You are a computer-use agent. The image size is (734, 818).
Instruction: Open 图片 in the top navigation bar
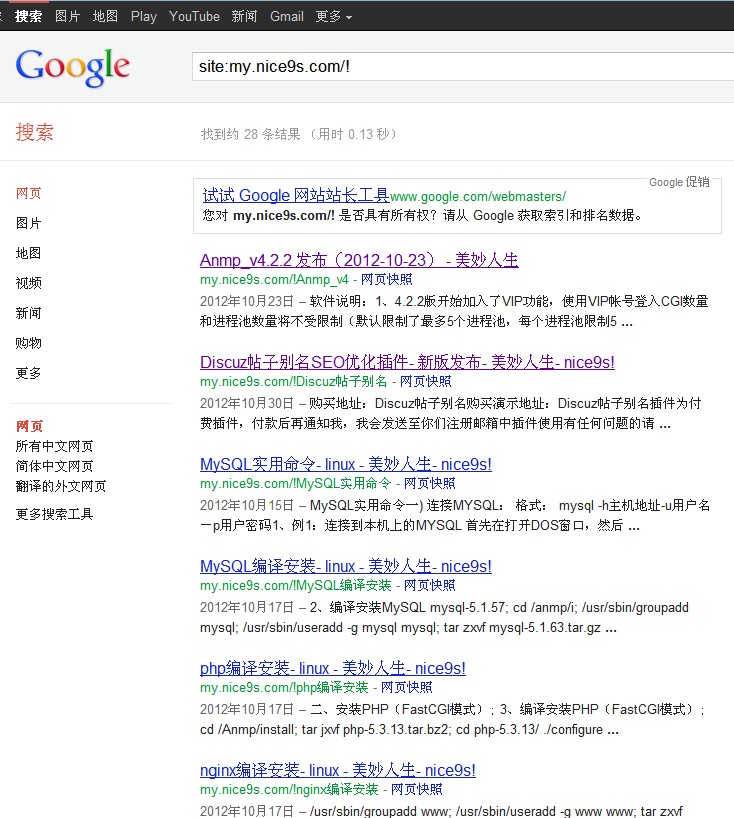[x=67, y=17]
